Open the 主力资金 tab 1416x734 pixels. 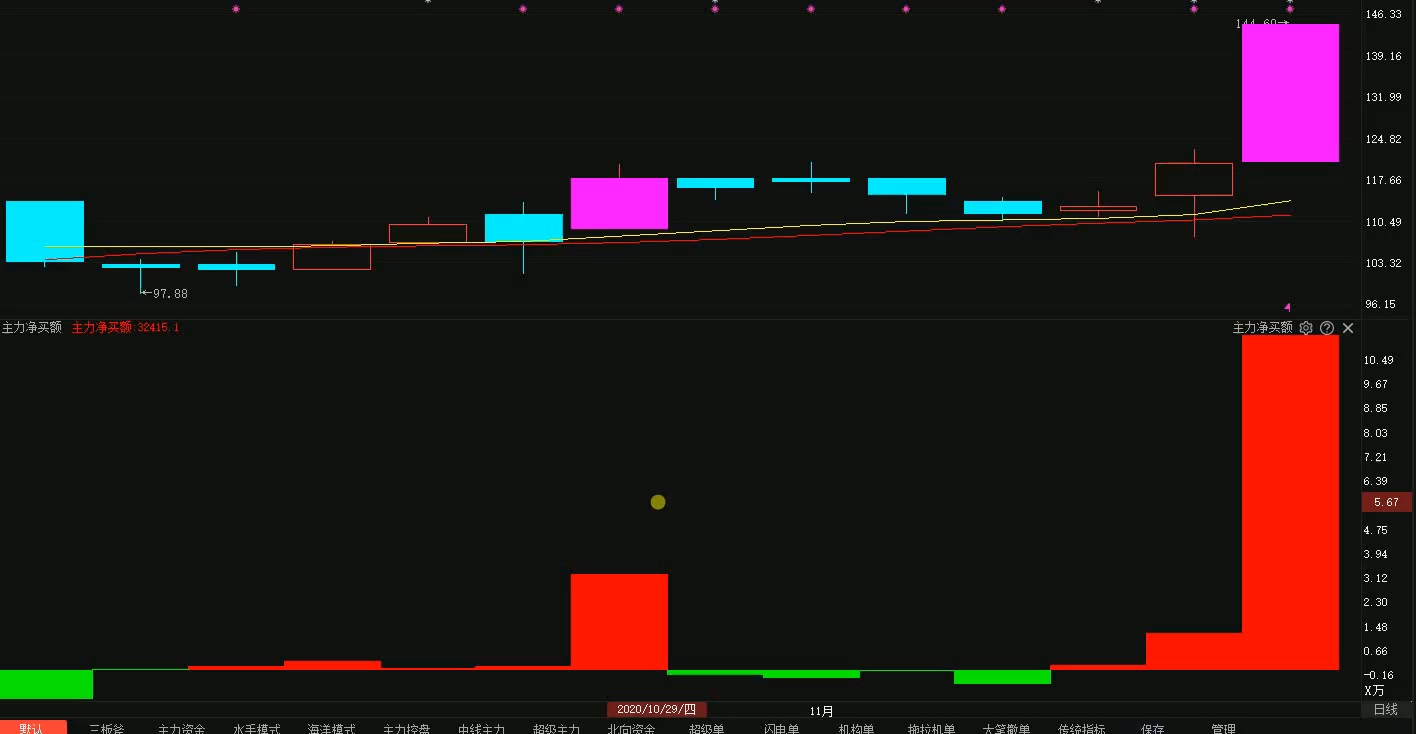click(181, 729)
